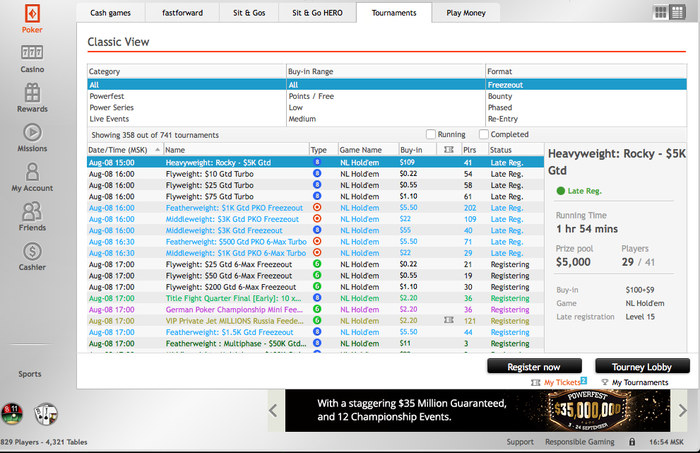This screenshot has width=700, height=453.
Task: Open the Sit & Gos tab
Action: pyautogui.click(x=249, y=13)
